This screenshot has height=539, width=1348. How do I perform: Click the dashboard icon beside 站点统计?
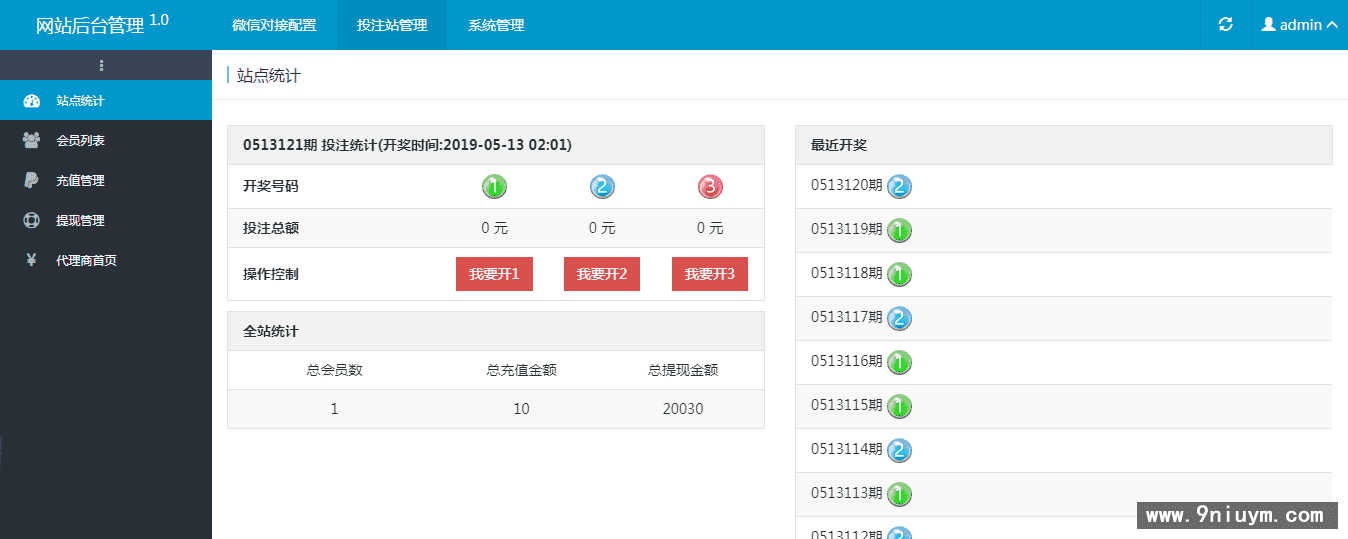point(31,101)
